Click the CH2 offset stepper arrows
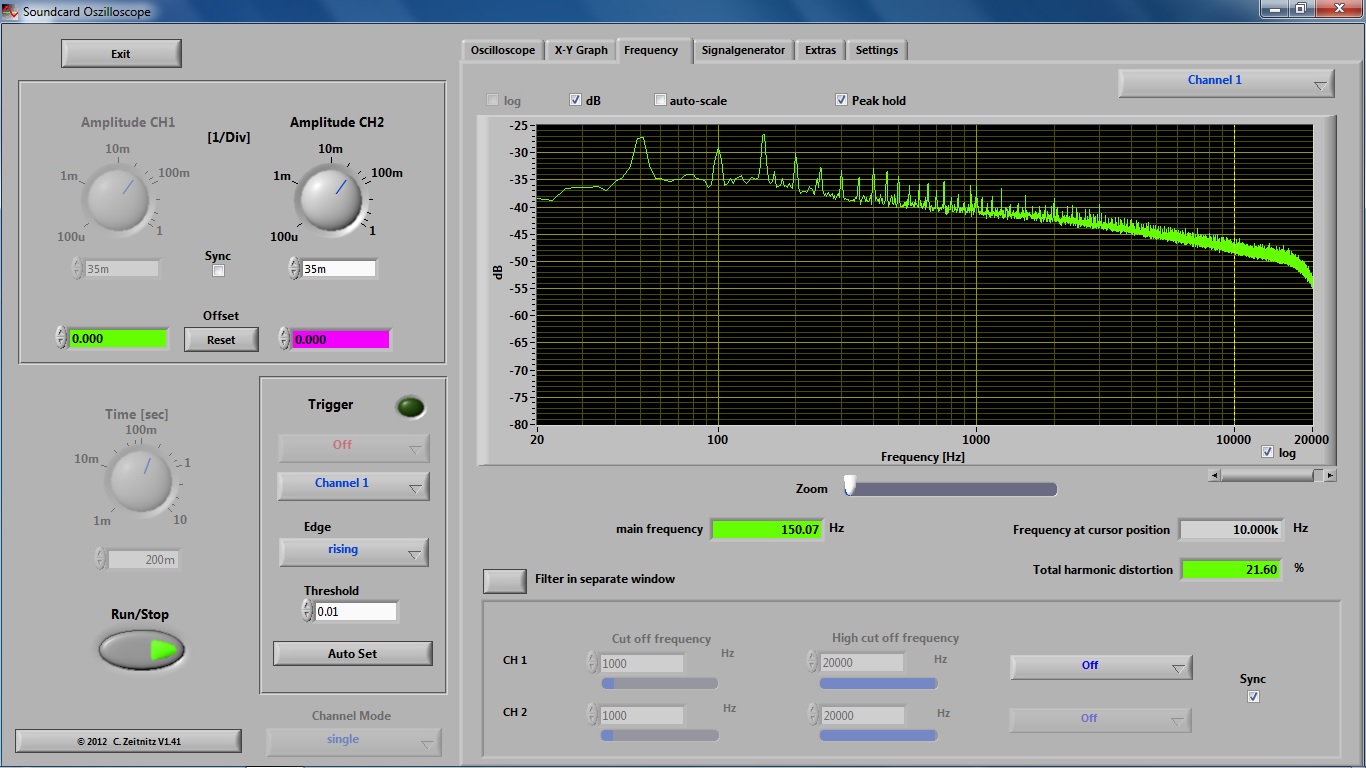The width and height of the screenshot is (1366, 768). click(x=284, y=339)
